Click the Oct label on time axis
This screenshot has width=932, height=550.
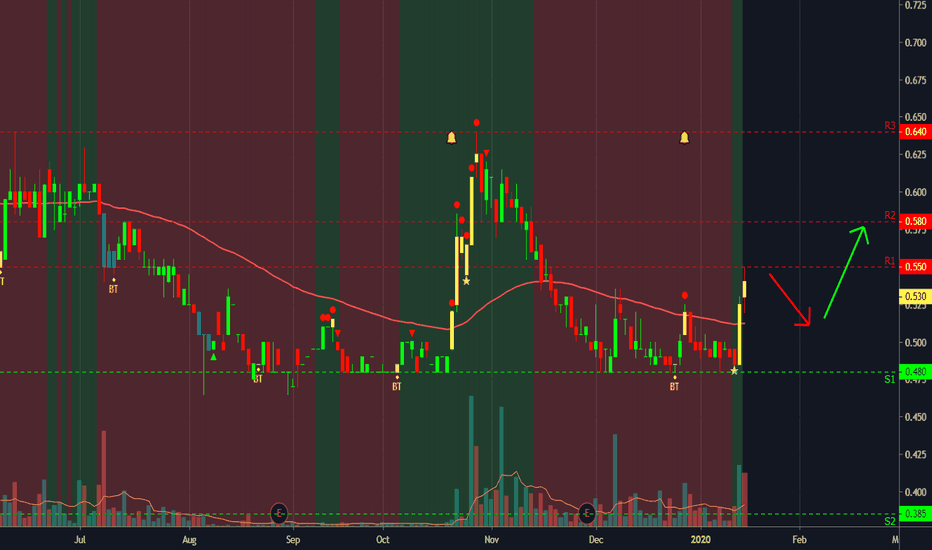click(383, 540)
